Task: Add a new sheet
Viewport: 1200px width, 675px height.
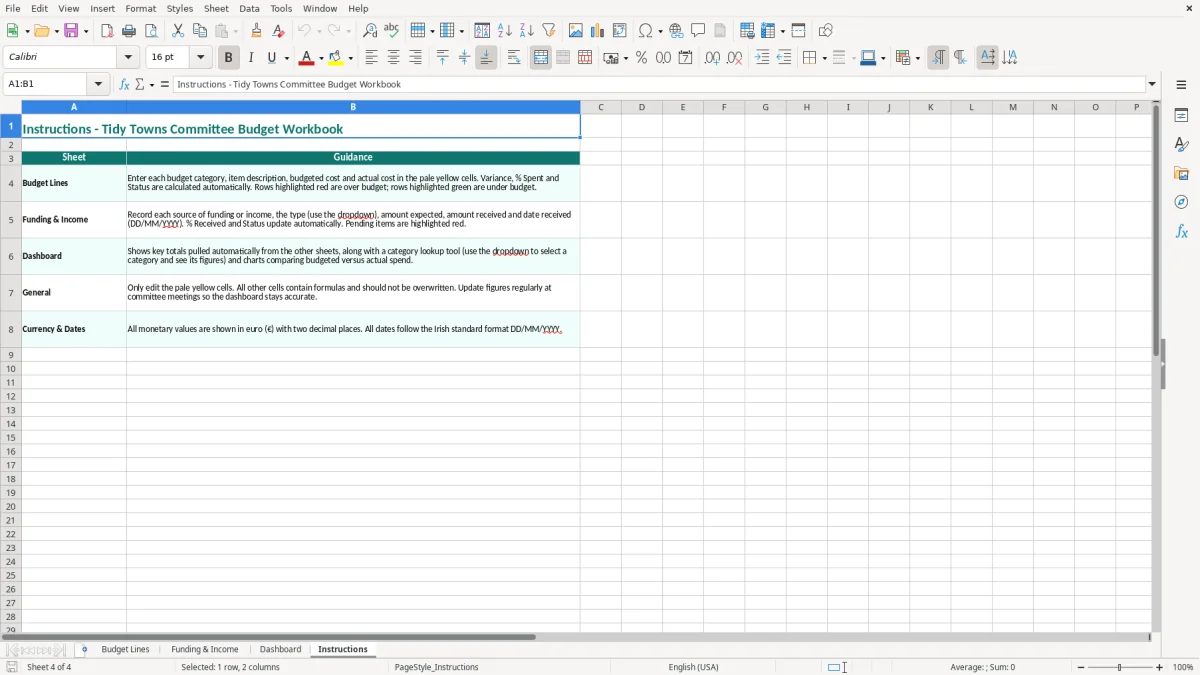Action: [84, 650]
